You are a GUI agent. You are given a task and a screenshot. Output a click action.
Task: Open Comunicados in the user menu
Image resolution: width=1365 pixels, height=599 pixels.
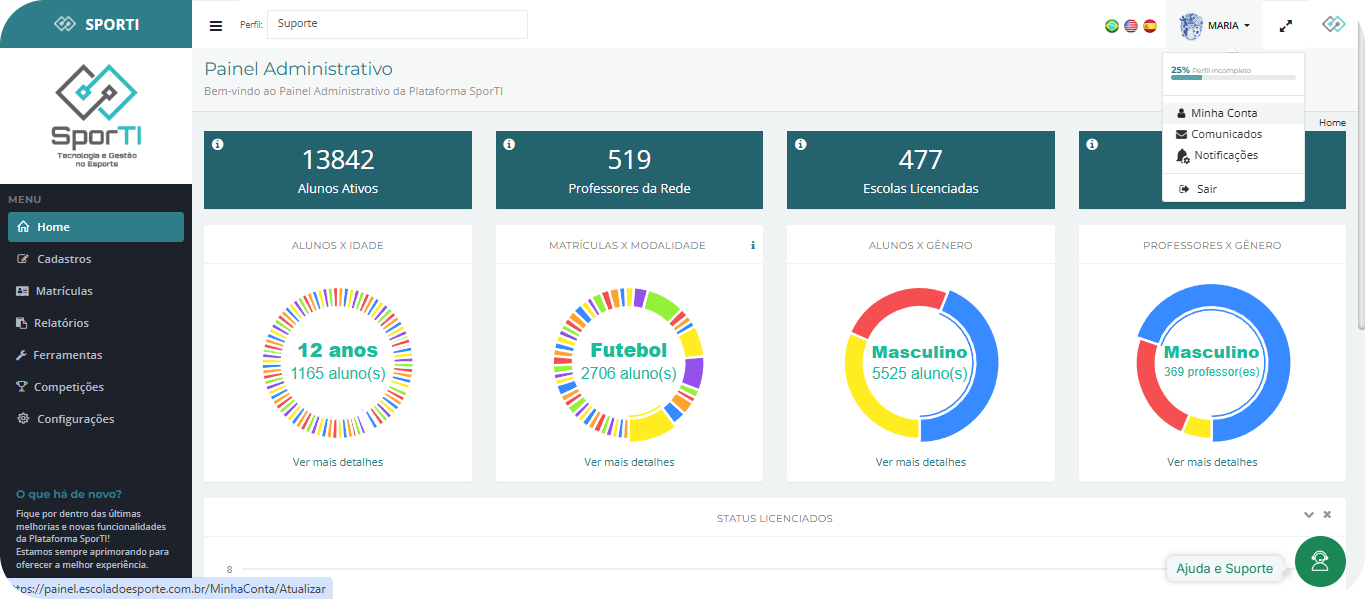point(1226,134)
